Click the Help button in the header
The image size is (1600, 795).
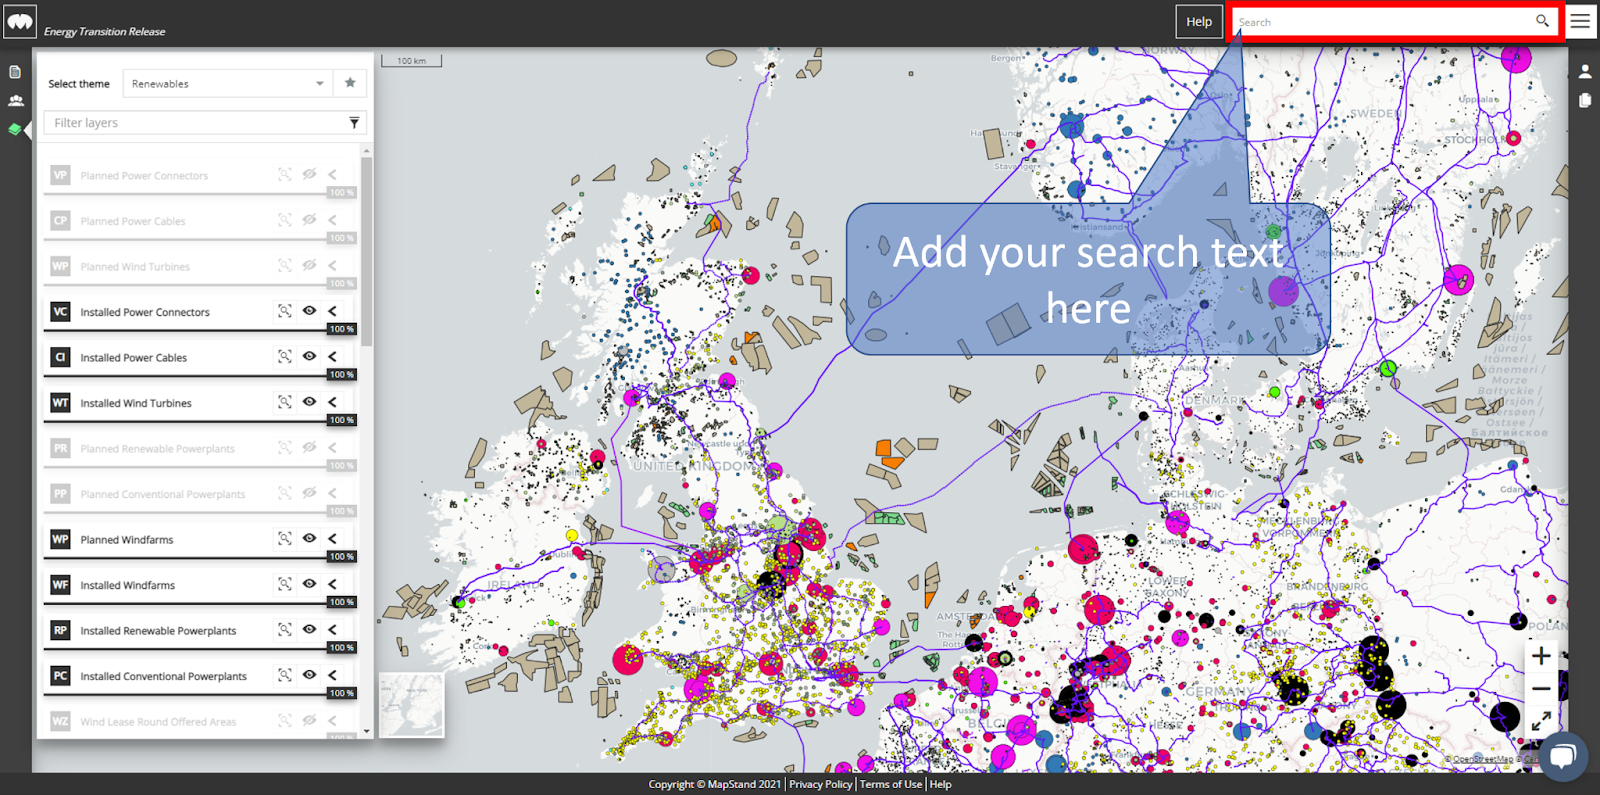point(1199,21)
